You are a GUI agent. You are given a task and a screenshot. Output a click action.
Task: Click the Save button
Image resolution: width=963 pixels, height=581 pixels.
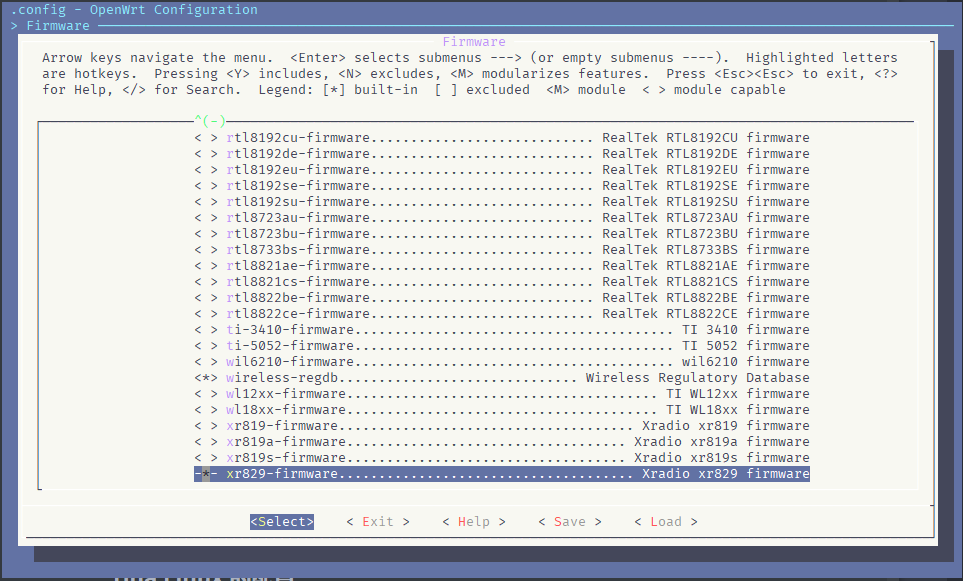pos(569,521)
